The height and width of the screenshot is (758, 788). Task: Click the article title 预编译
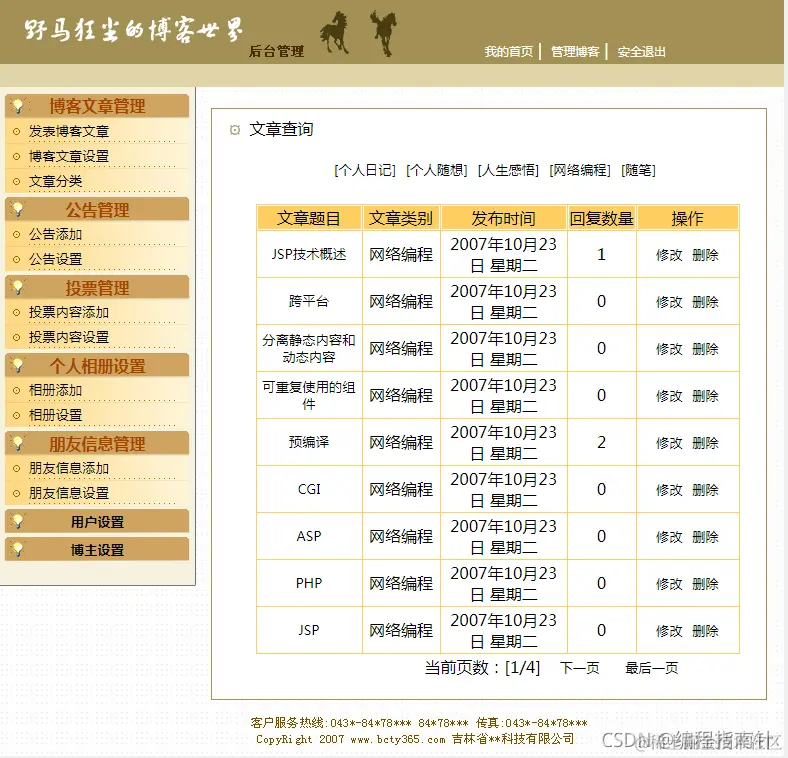[309, 442]
